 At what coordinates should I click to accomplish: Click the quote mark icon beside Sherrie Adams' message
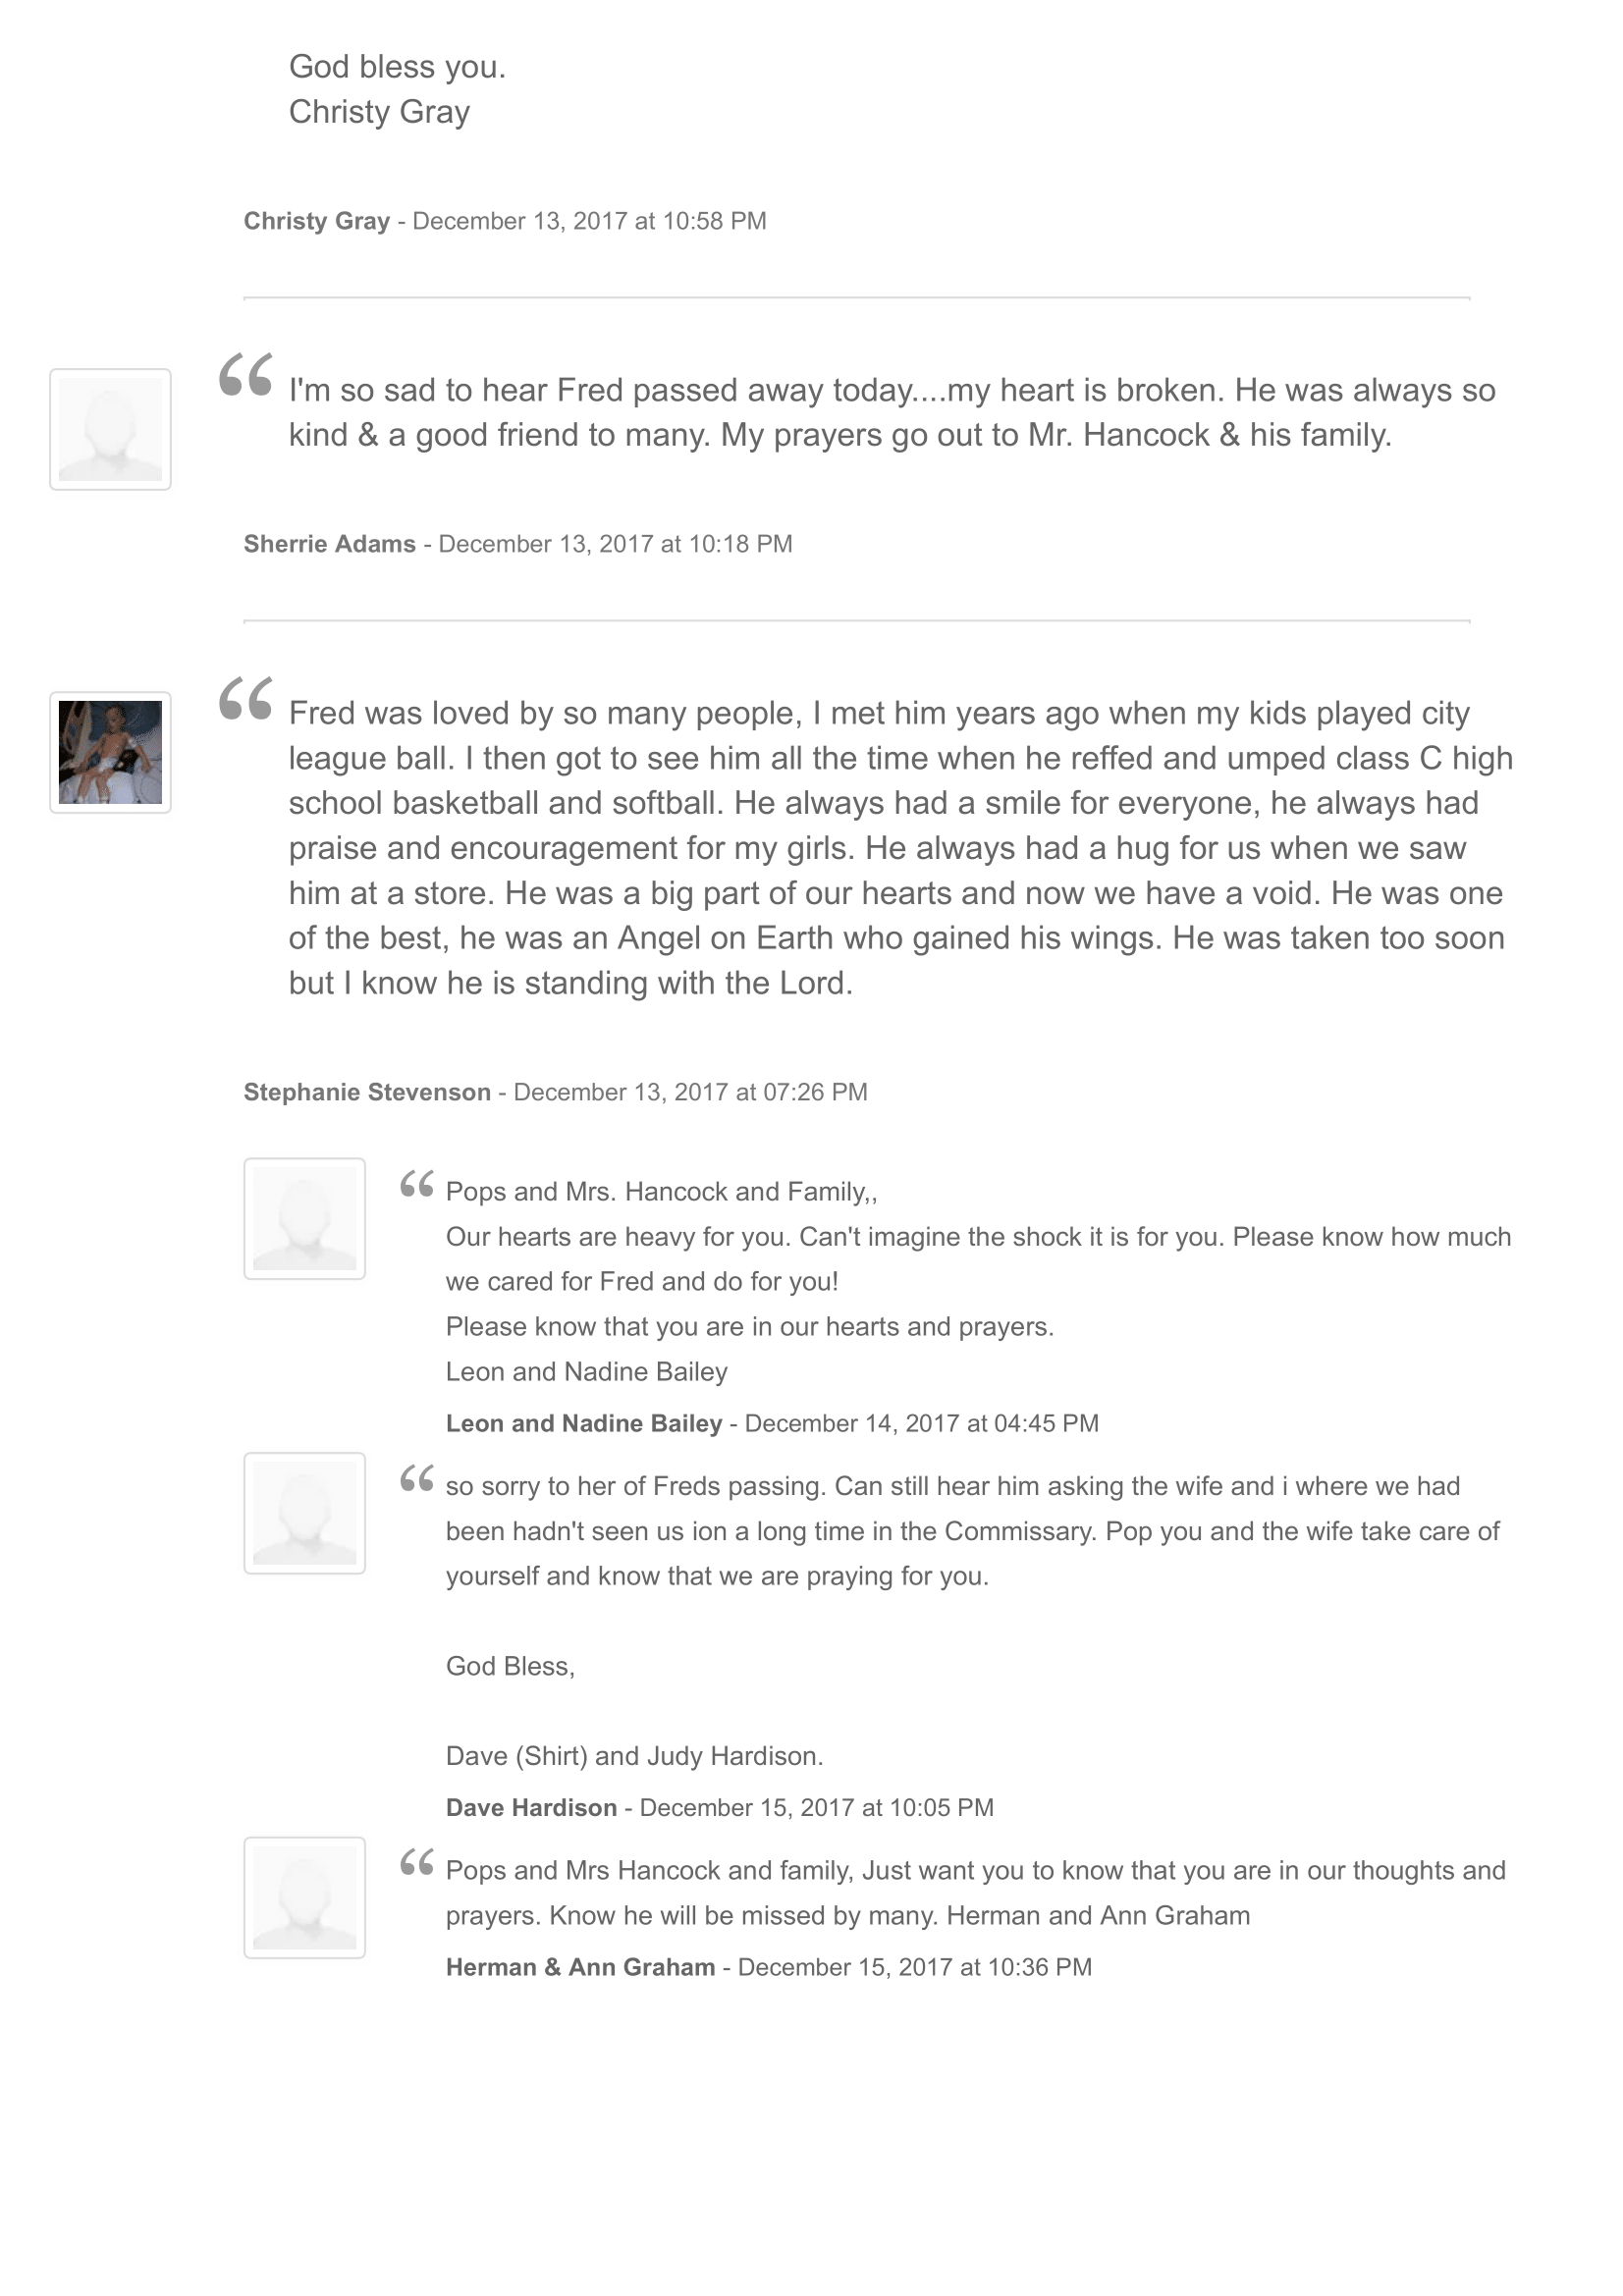[246, 376]
